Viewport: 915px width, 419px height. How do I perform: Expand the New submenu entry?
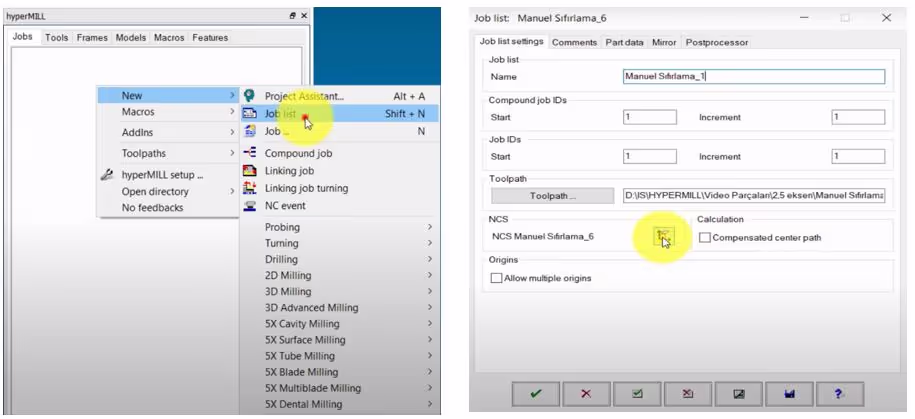pyautogui.click(x=168, y=96)
